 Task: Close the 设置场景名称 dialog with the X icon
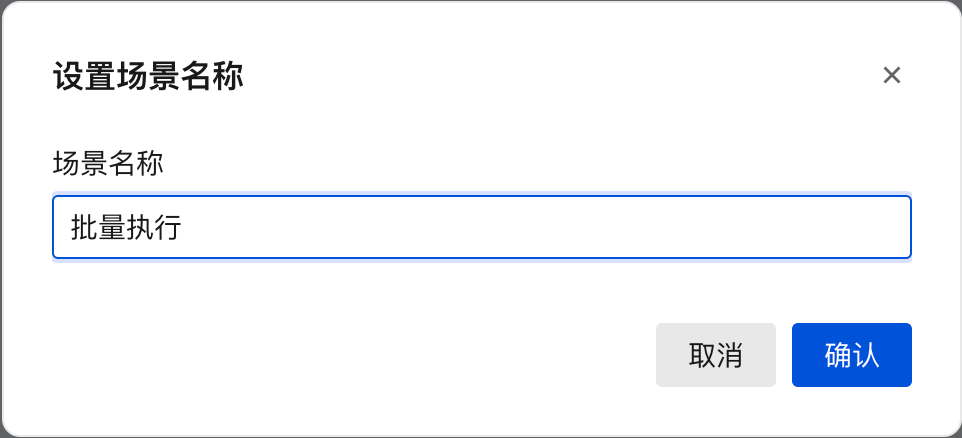tap(892, 75)
